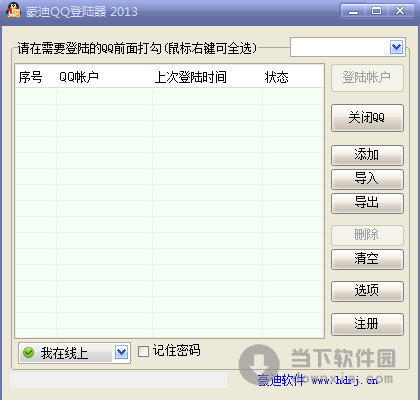The width and height of the screenshot is (420, 400).
Task: Click the 导入 import button
Action: coord(367,179)
